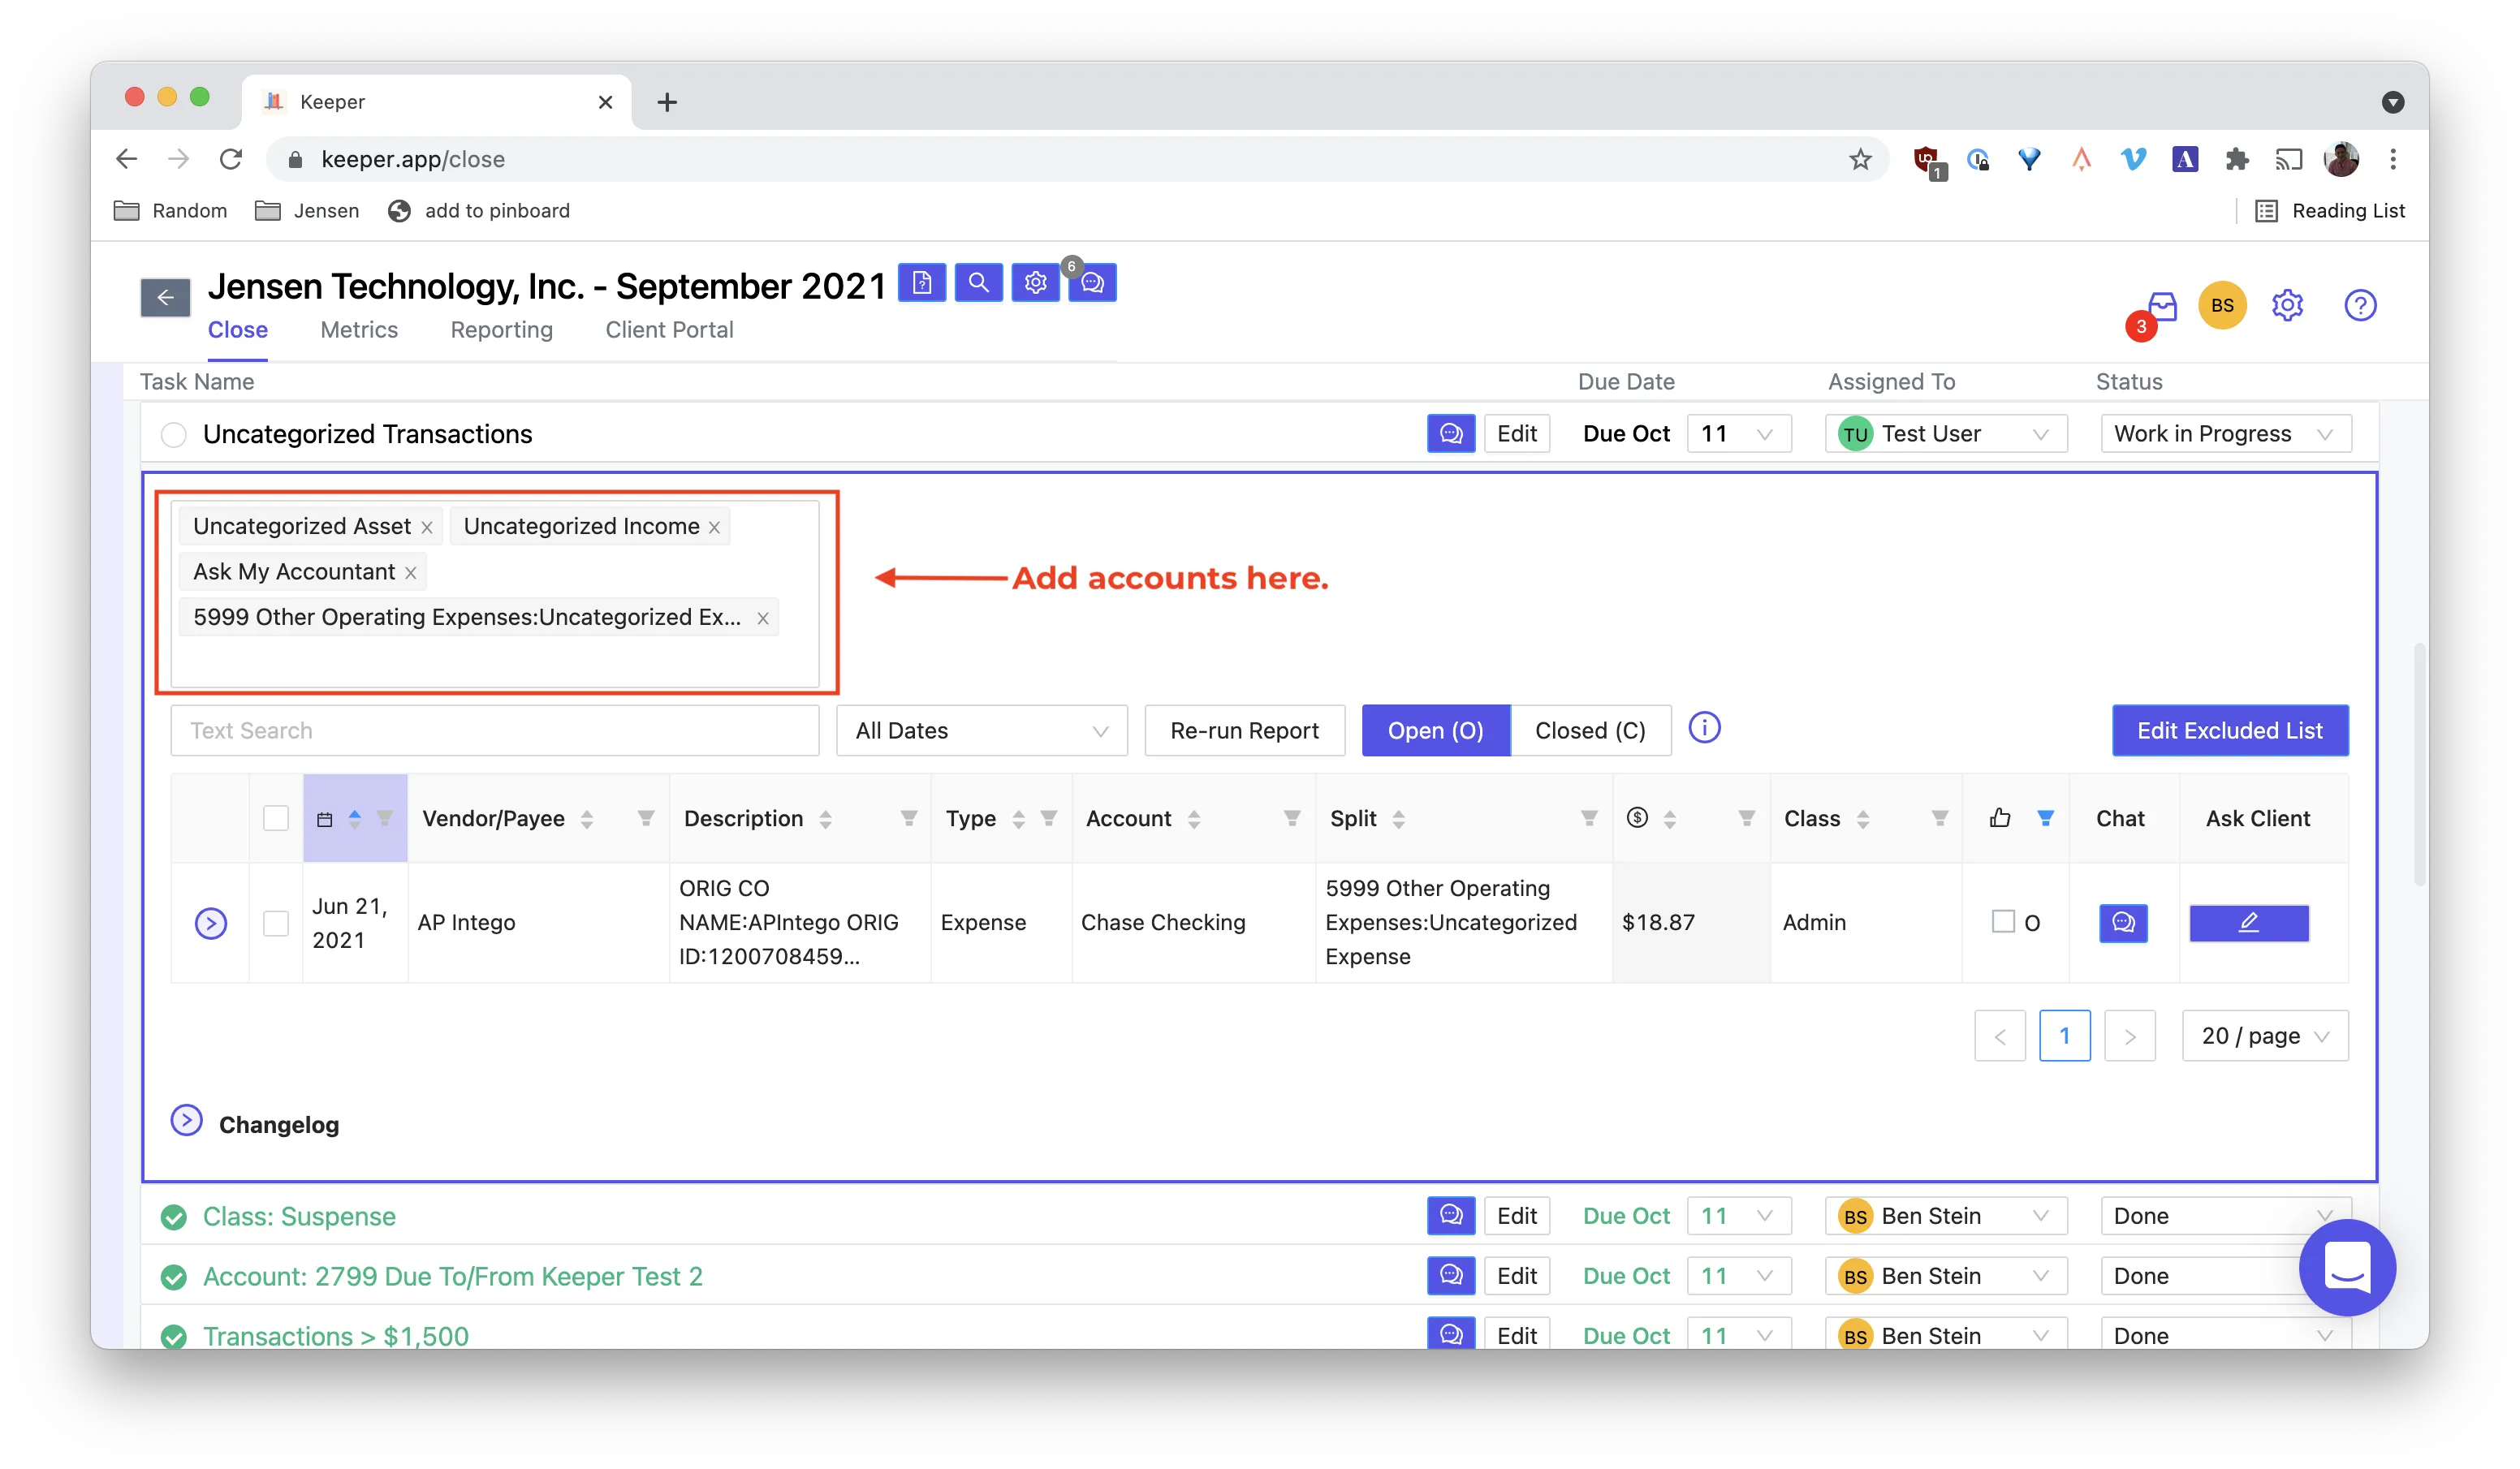Open the 20 / page dropdown
The image size is (2520, 1469).
[2264, 1035]
